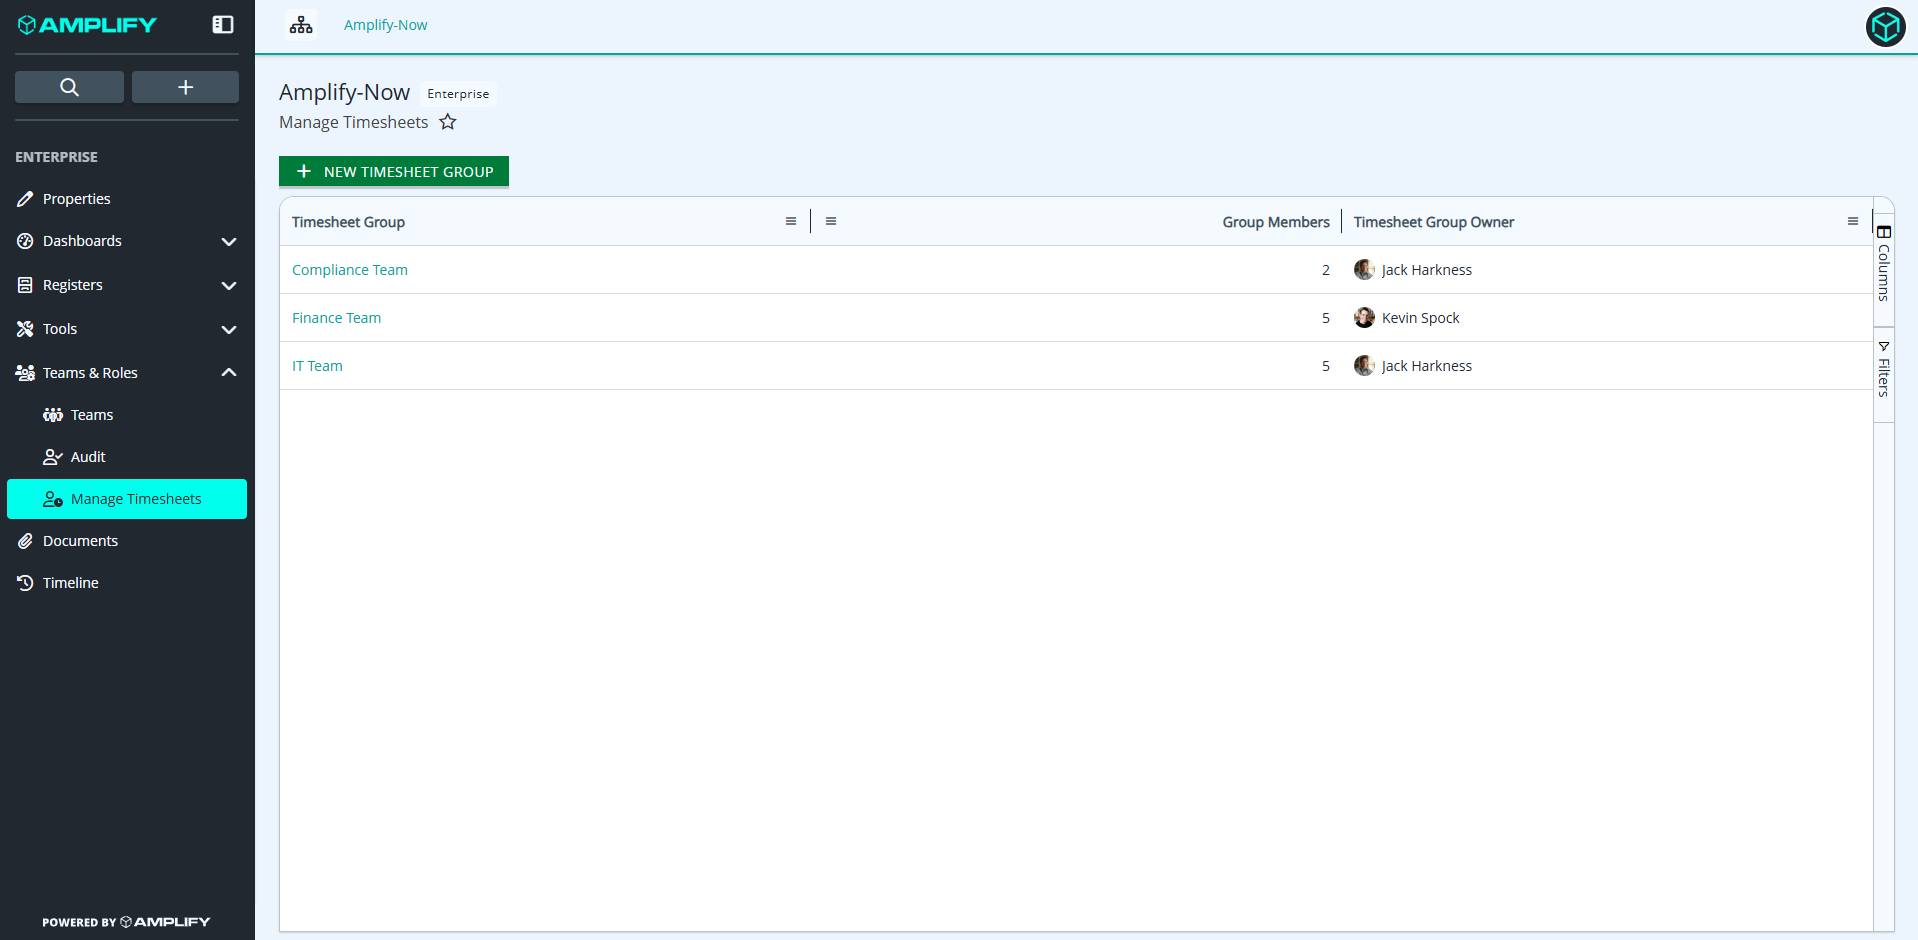Click Jack Harkness in IT Team row

tap(1427, 366)
